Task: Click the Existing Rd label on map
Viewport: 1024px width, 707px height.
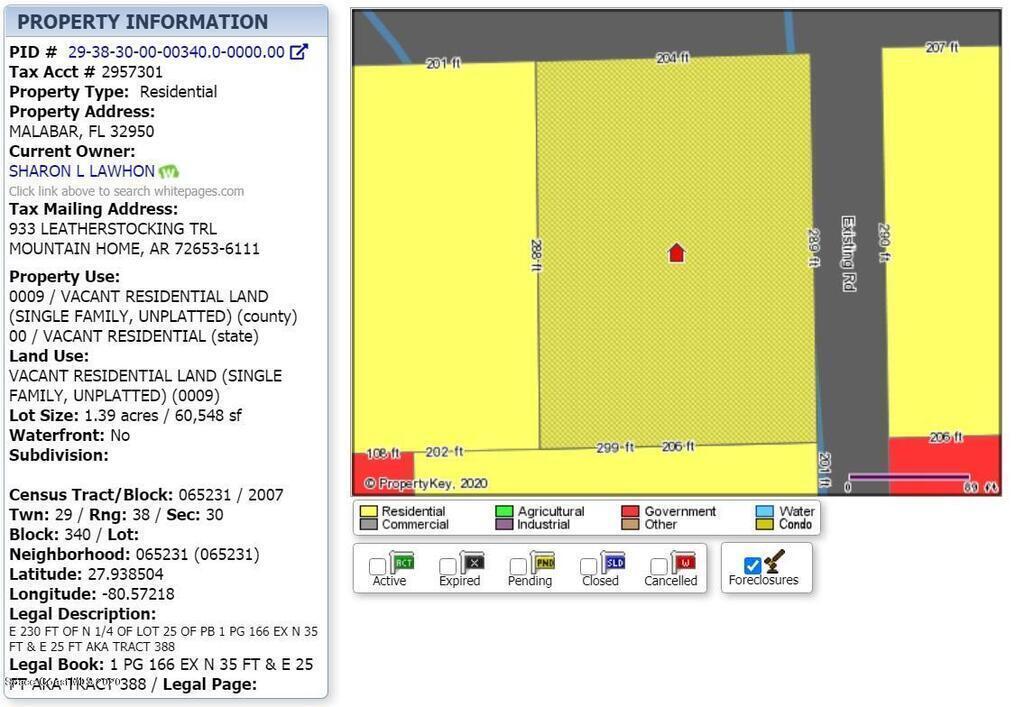Action: 848,254
